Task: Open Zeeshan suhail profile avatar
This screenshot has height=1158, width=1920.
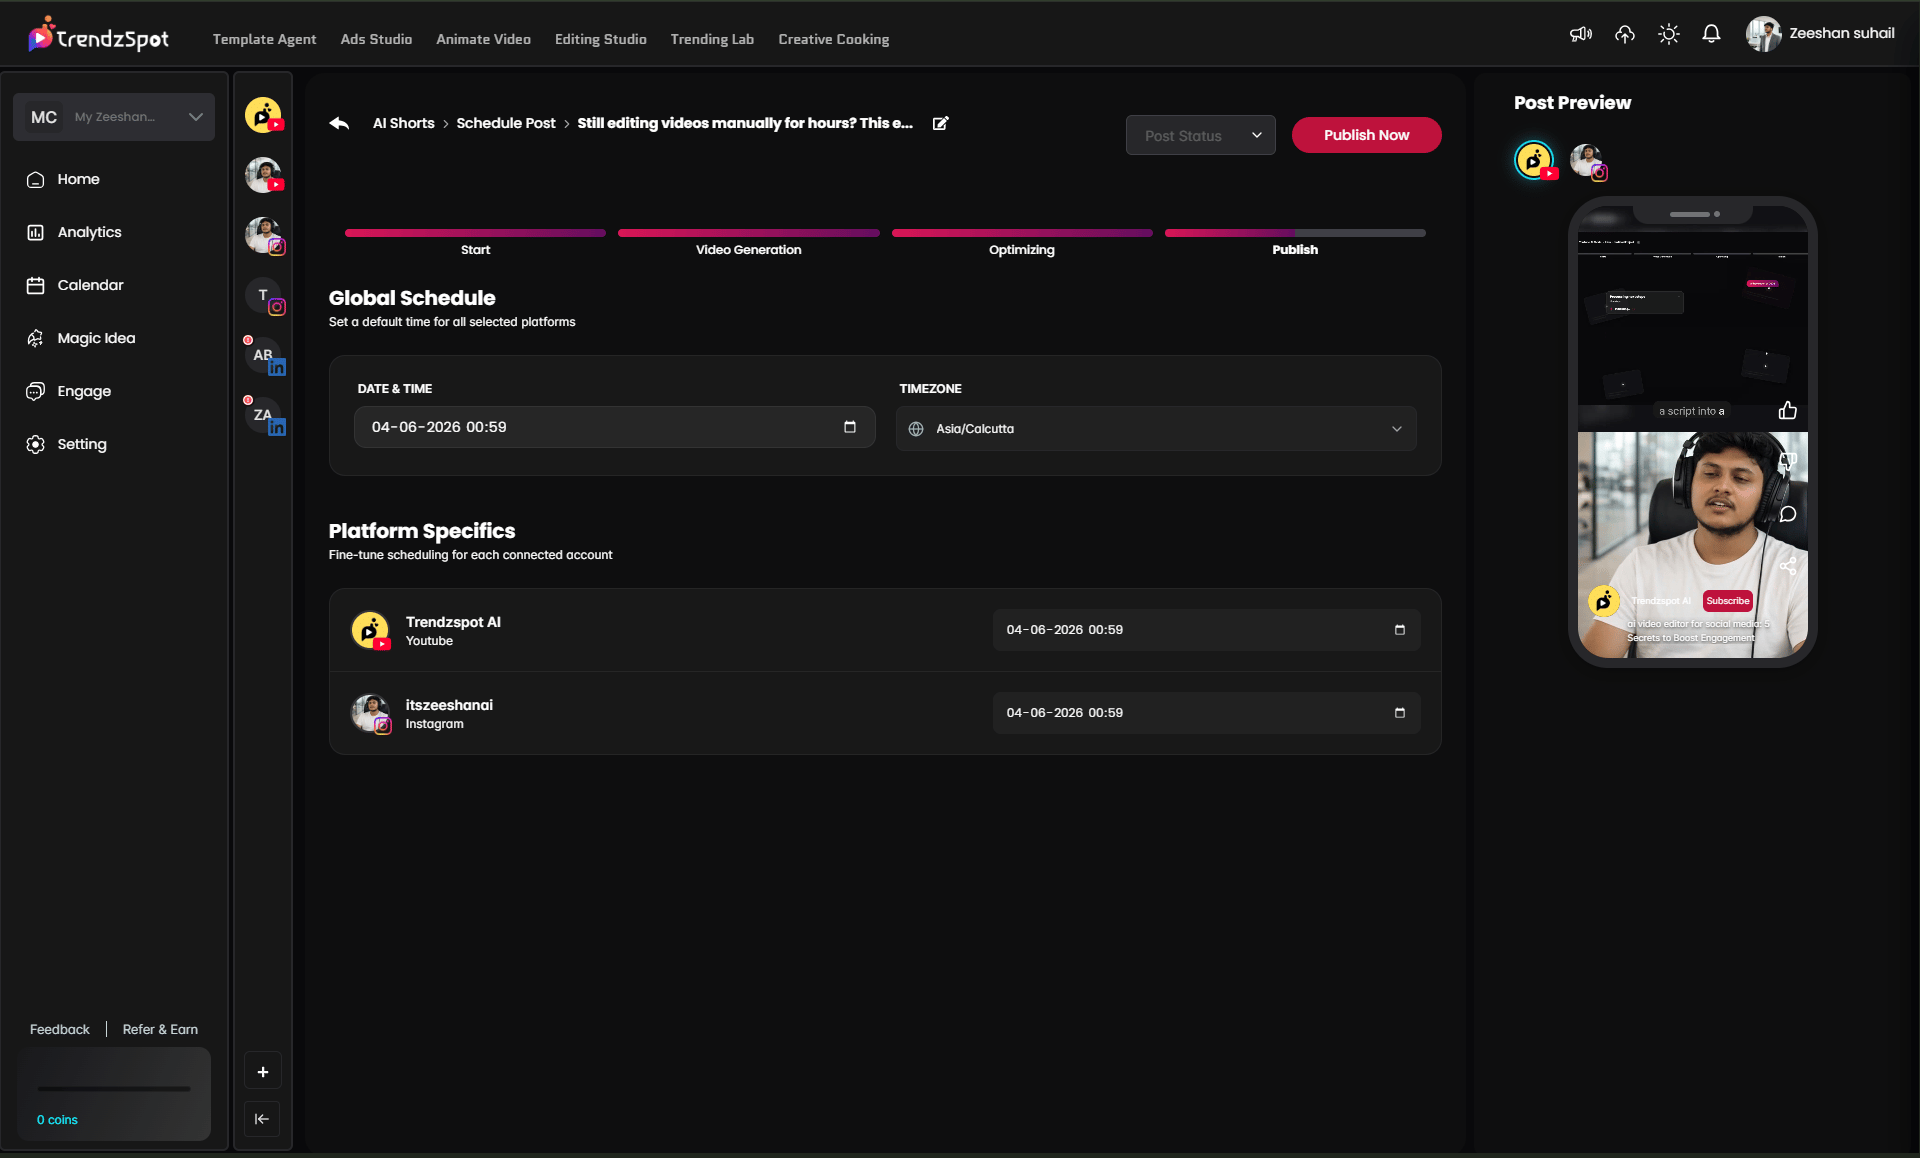Action: [1763, 34]
